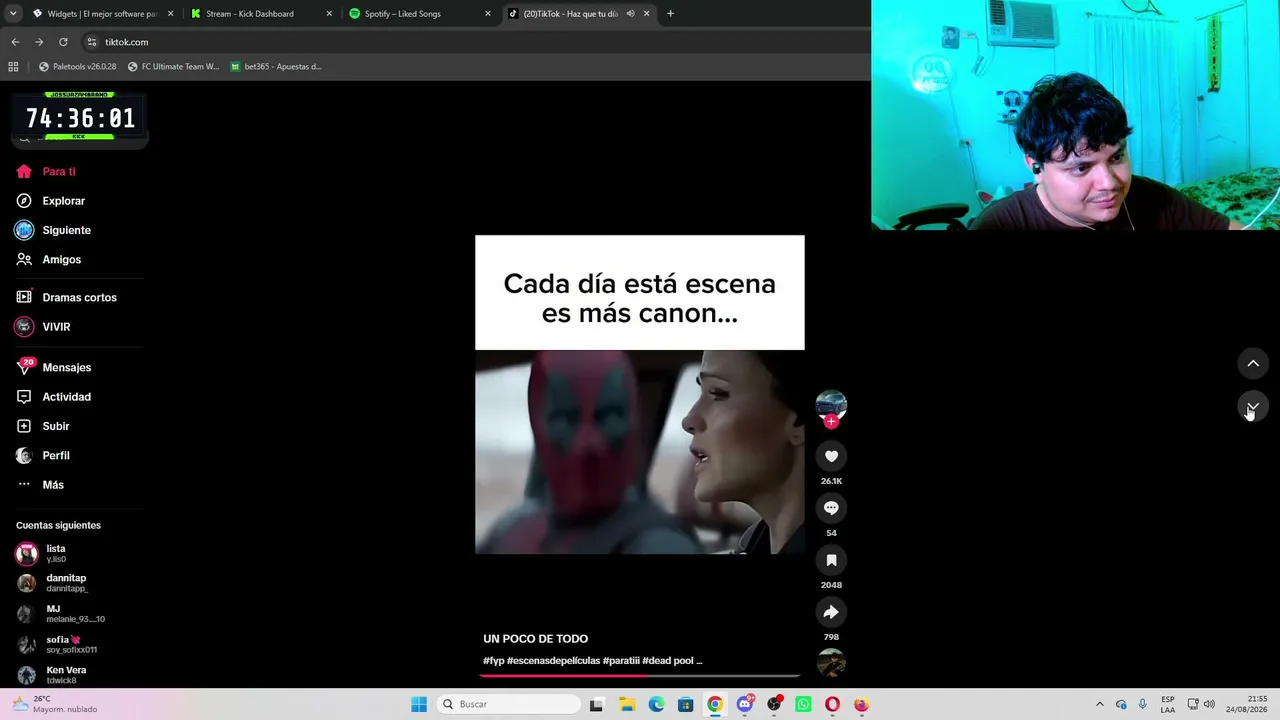1280x720 pixels.
Task: Go to the previous video with up chevron
Action: pyautogui.click(x=1253, y=363)
